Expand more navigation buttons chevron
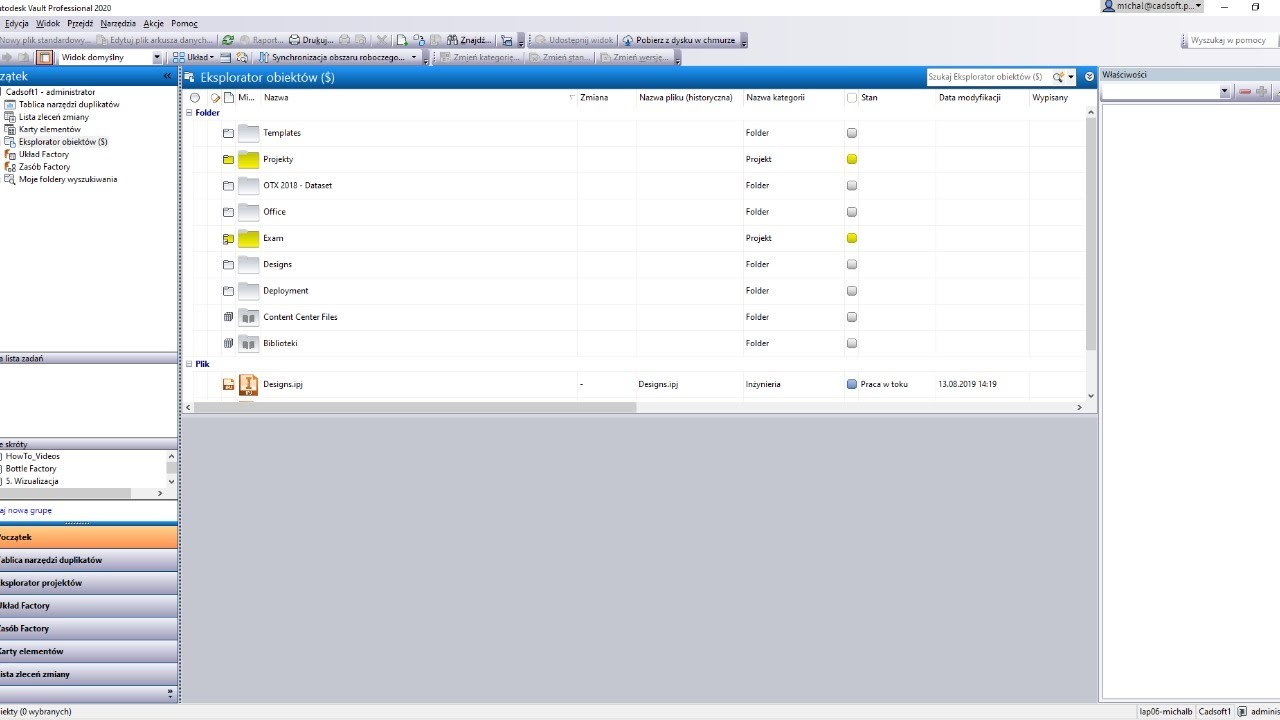This screenshot has width=1280, height=720. (170, 692)
